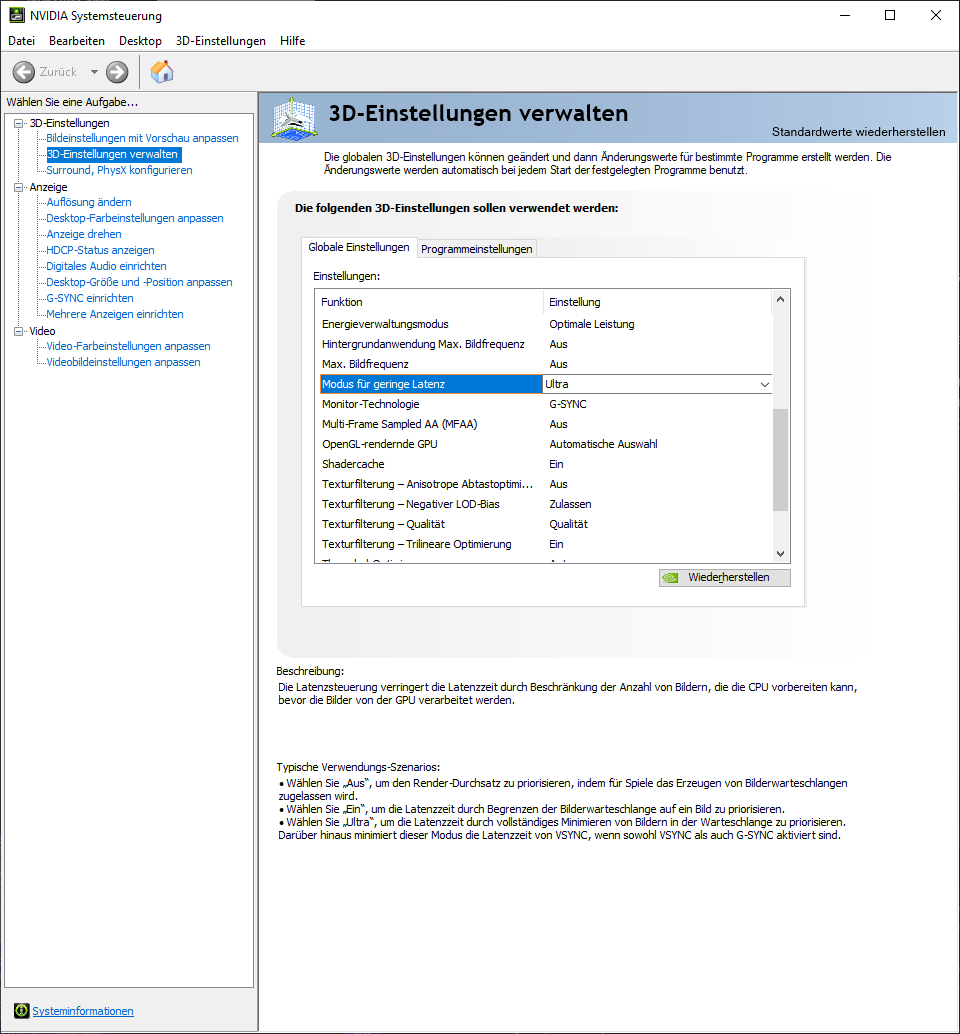Viewport: 960px width, 1034px height.
Task: Maximize the NVIDIA Systemsteuerung window
Action: coord(890,15)
